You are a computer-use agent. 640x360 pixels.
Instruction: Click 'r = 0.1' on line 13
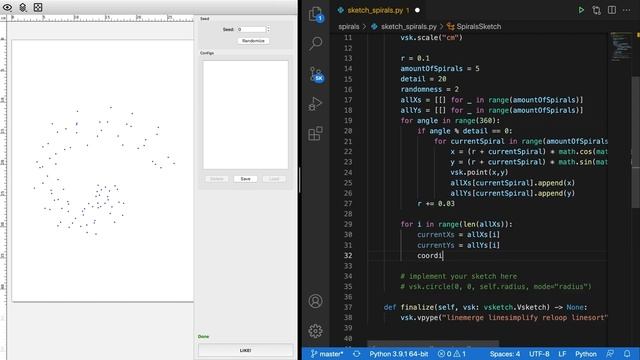click(415, 58)
